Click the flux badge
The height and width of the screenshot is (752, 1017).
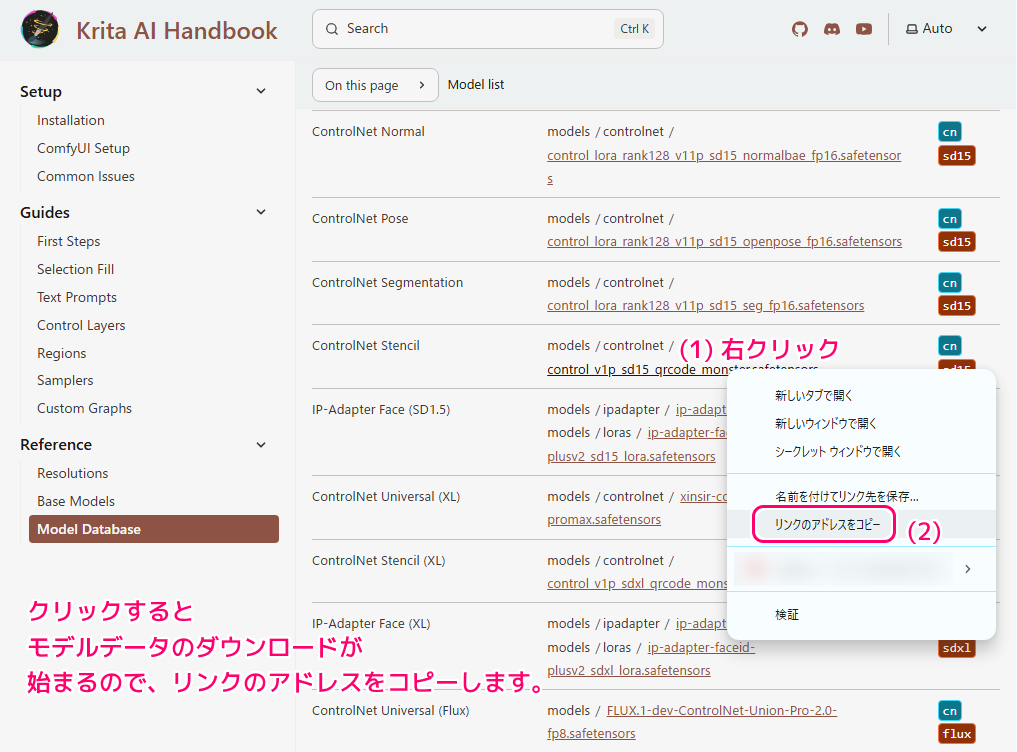(957, 734)
